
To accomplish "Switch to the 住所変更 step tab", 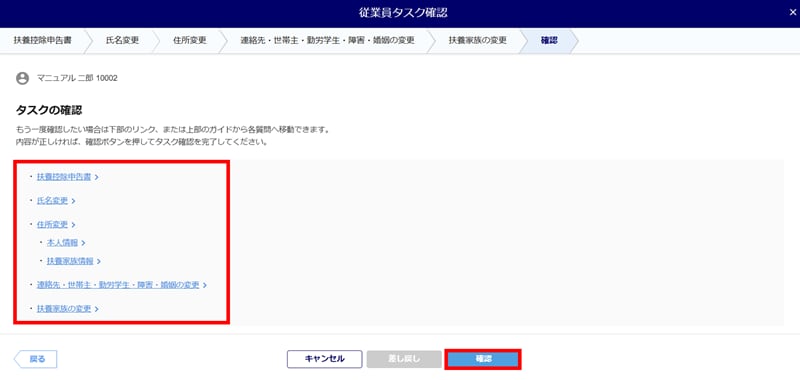I will pyautogui.click(x=189, y=41).
